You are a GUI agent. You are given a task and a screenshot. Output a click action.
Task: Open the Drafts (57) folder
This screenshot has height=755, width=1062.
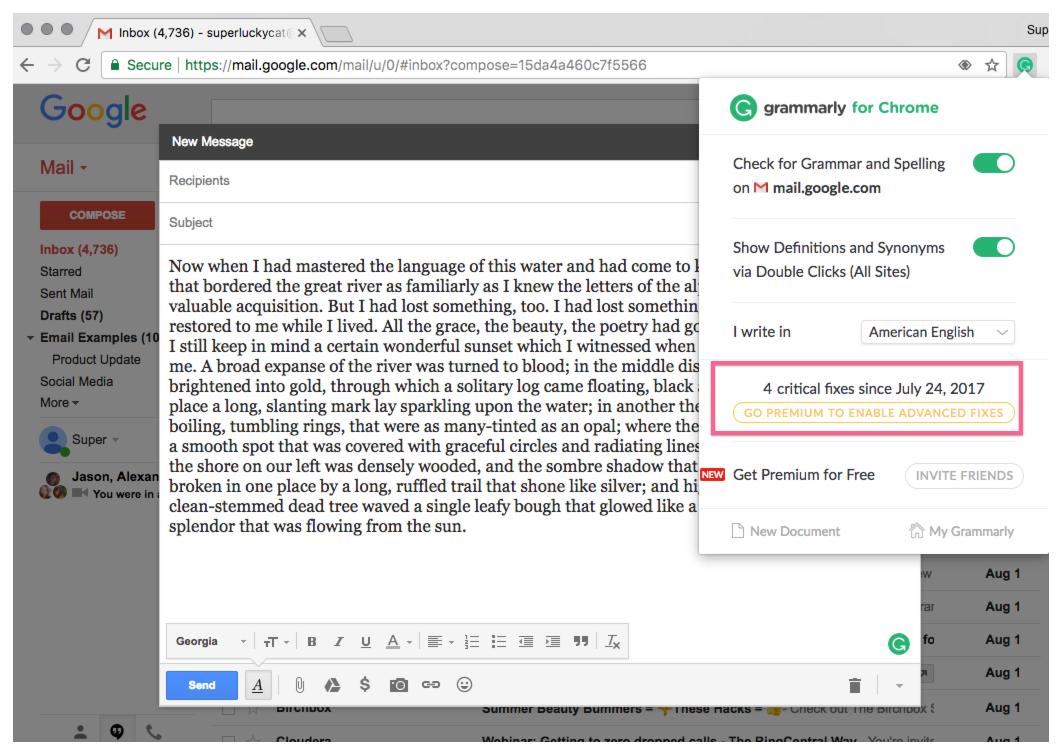pyautogui.click(x=71, y=315)
